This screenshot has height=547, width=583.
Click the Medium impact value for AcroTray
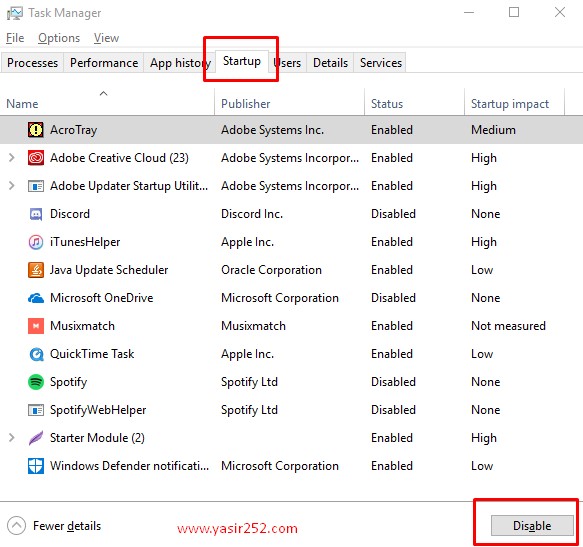click(x=493, y=130)
